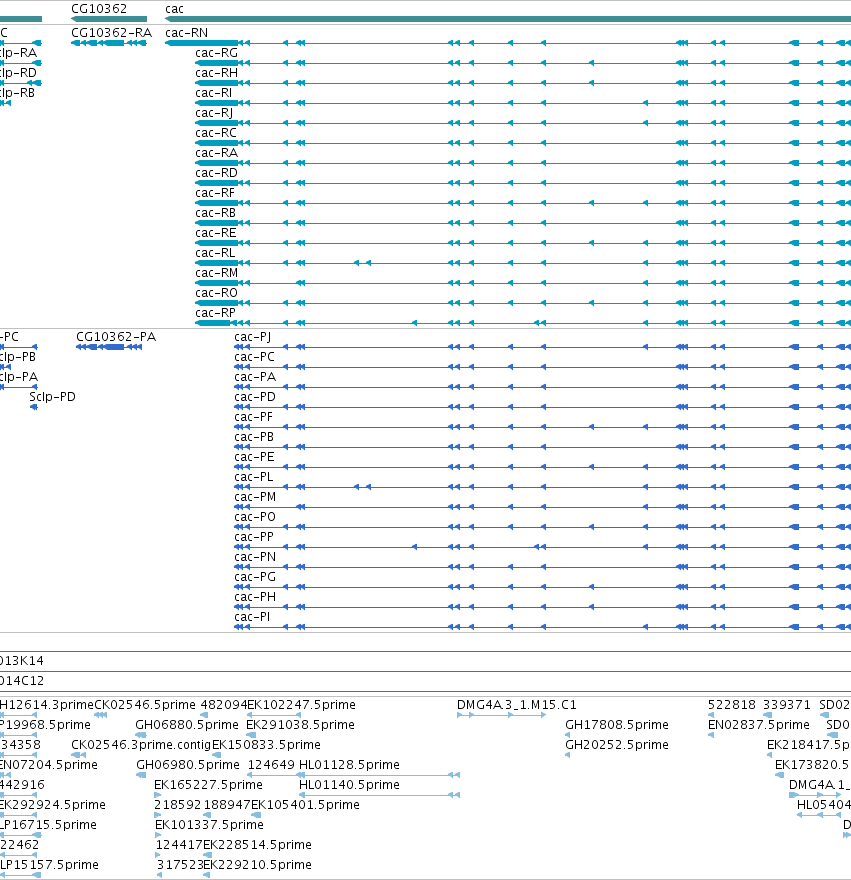This screenshot has width=851, height=880.
Task: Click the cac-PL protein label
Action: click(x=254, y=478)
